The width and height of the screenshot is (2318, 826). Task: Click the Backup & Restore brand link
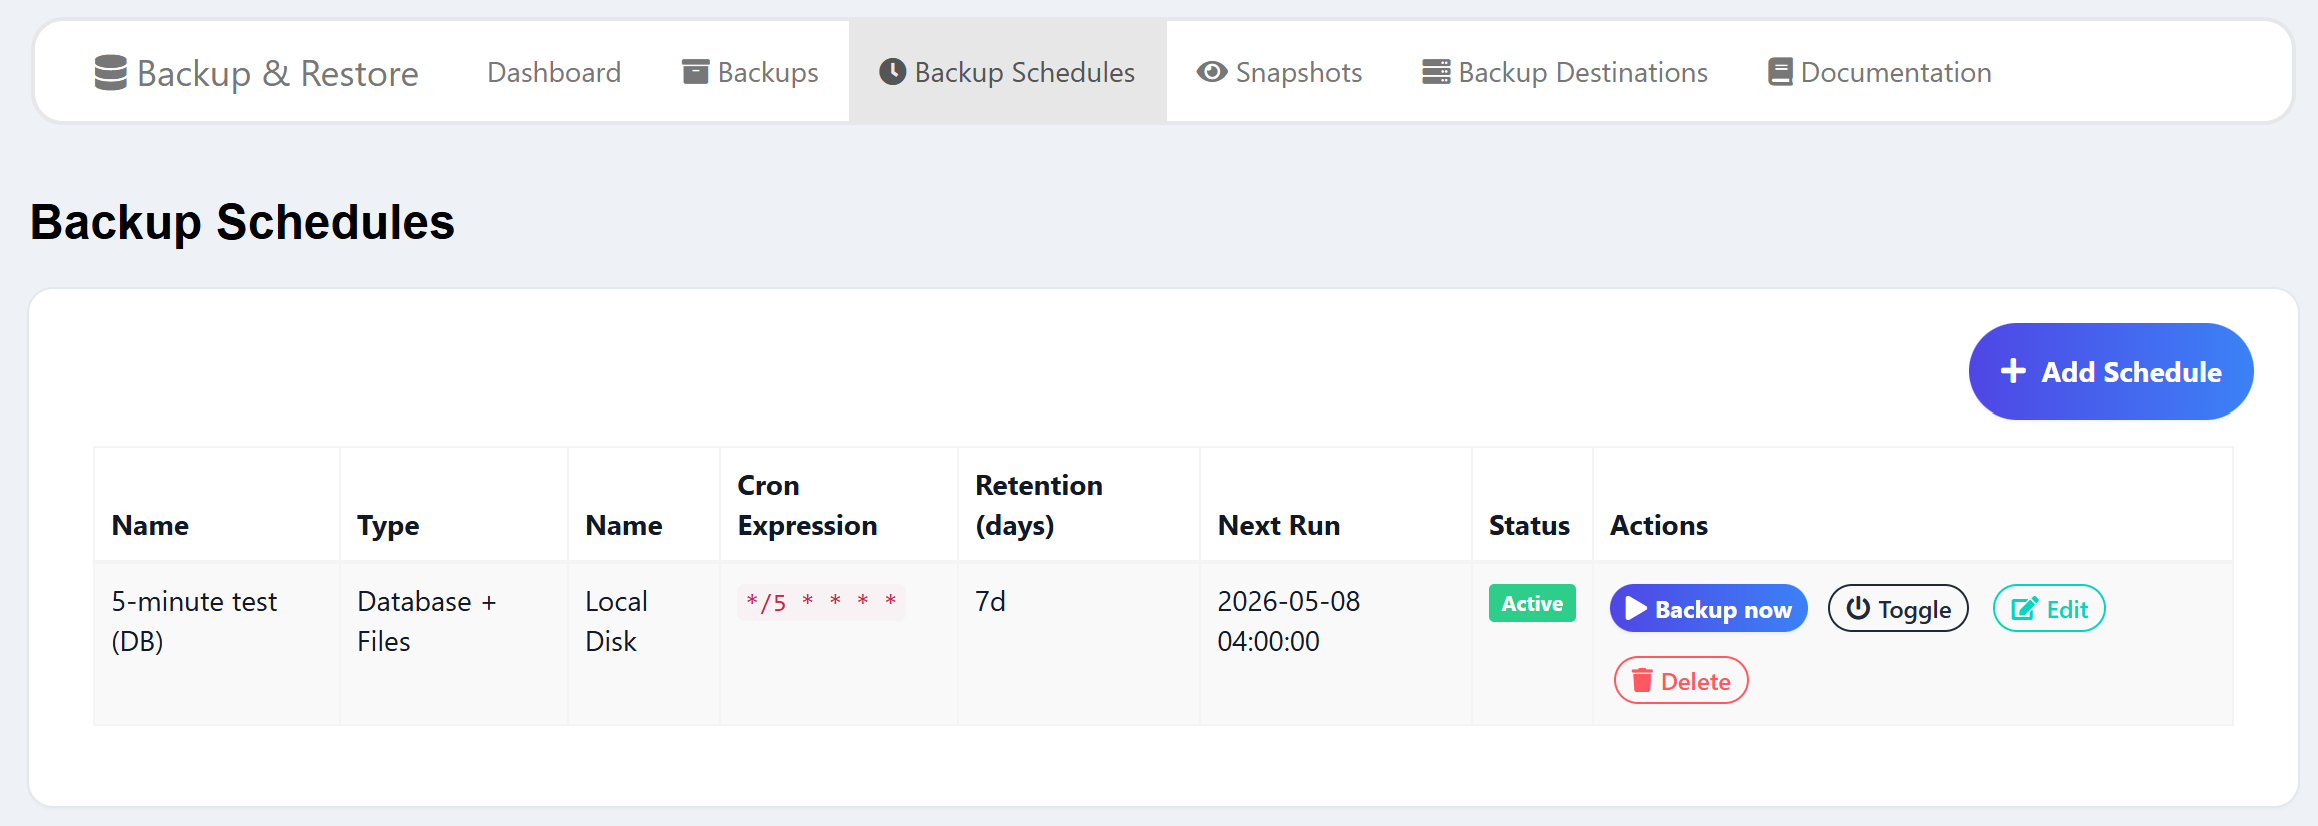pyautogui.click(x=257, y=73)
